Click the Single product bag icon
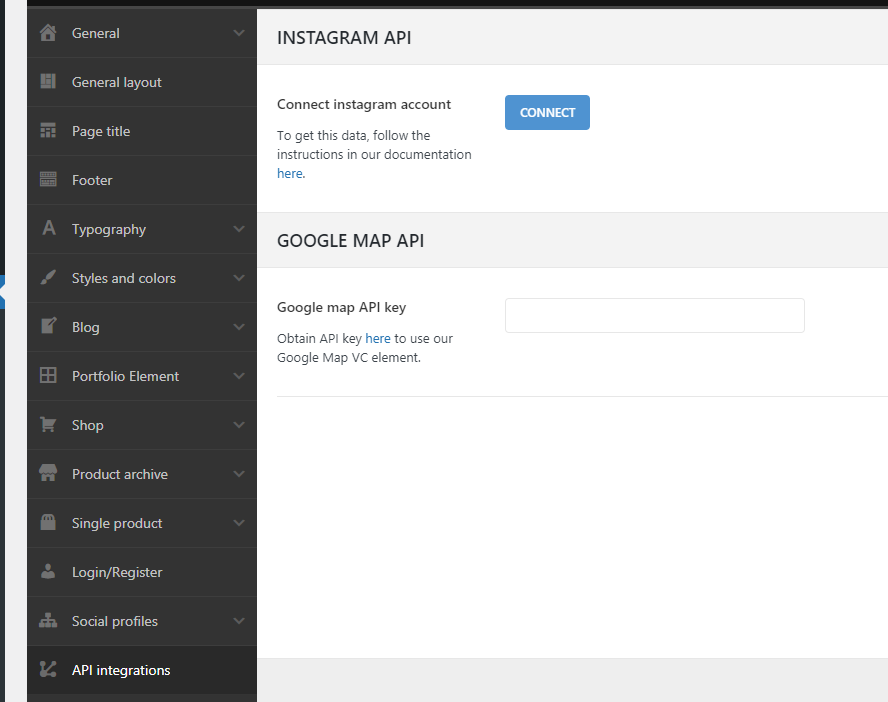This screenshot has height=702, width=888. click(x=48, y=522)
